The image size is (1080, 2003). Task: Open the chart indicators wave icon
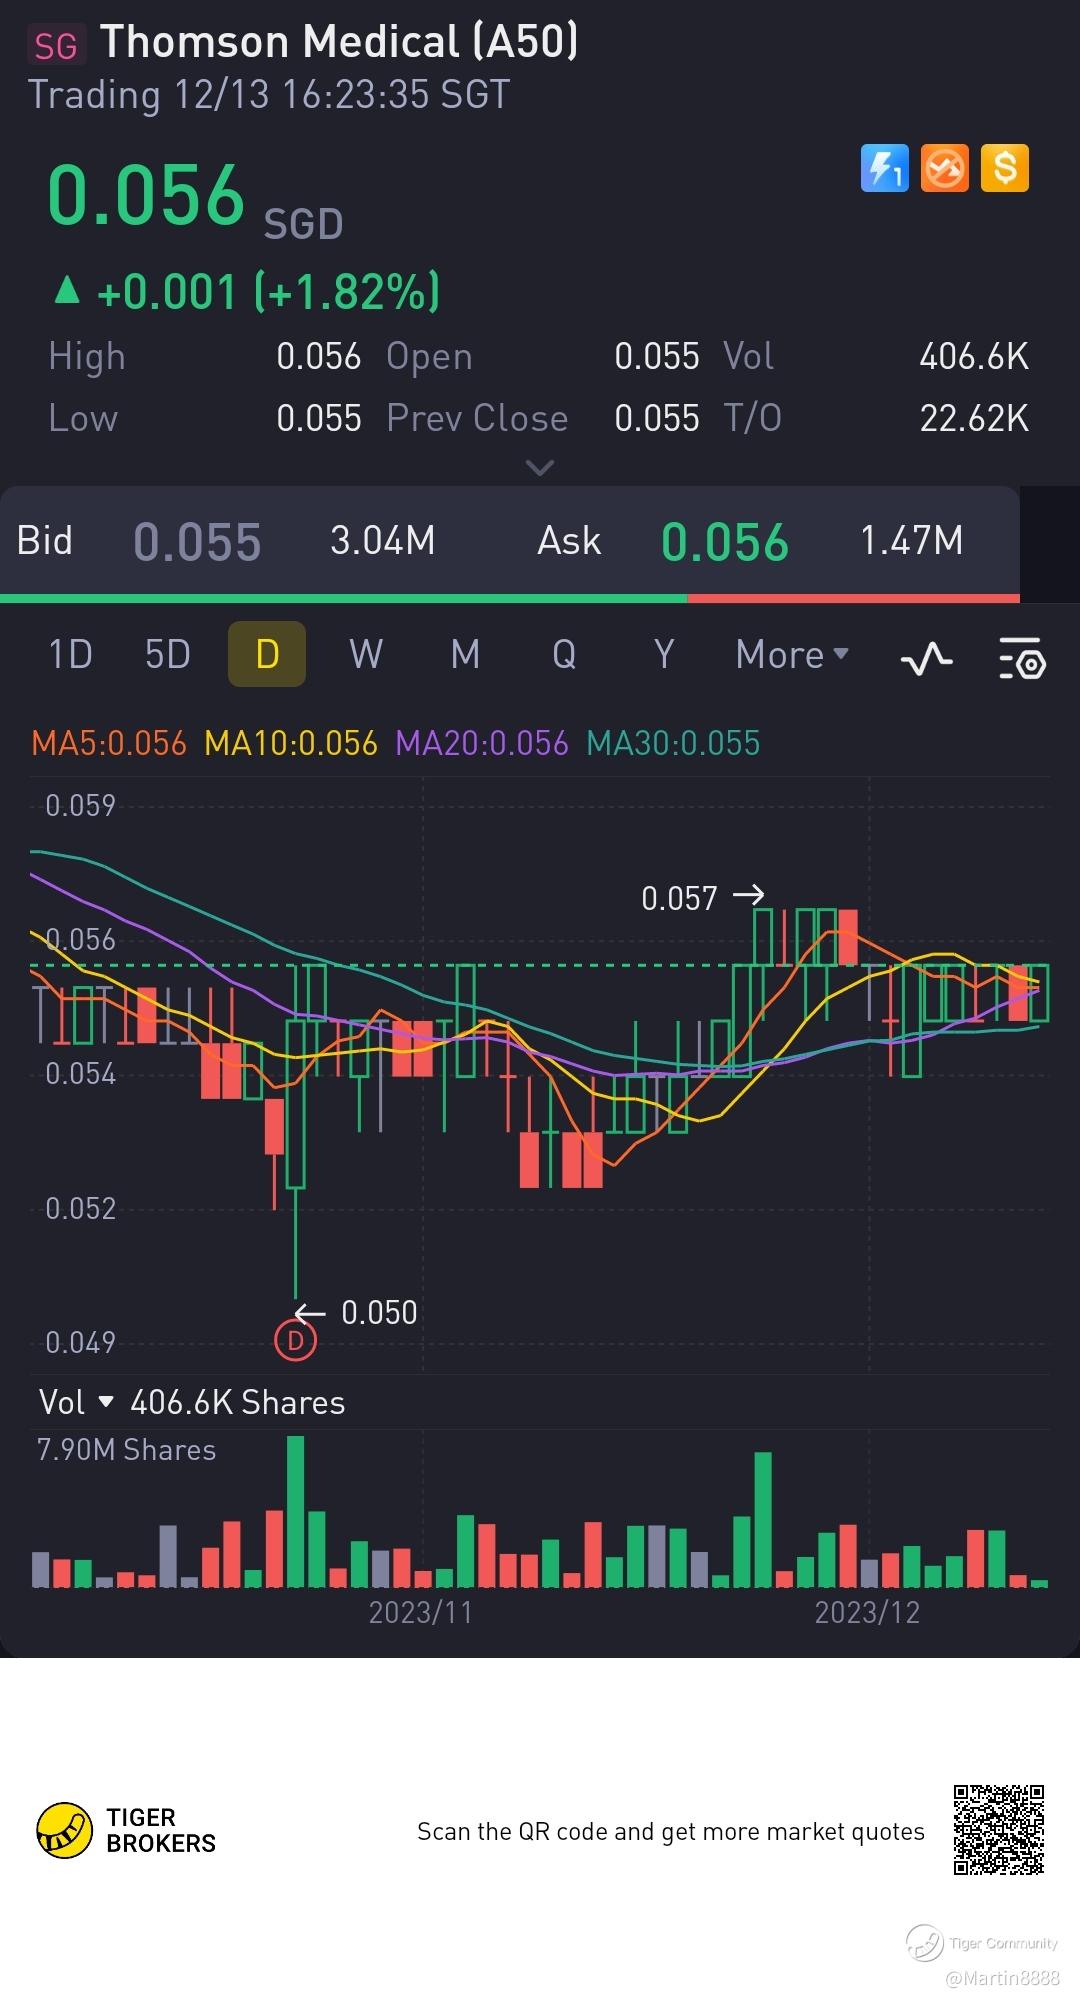[927, 657]
